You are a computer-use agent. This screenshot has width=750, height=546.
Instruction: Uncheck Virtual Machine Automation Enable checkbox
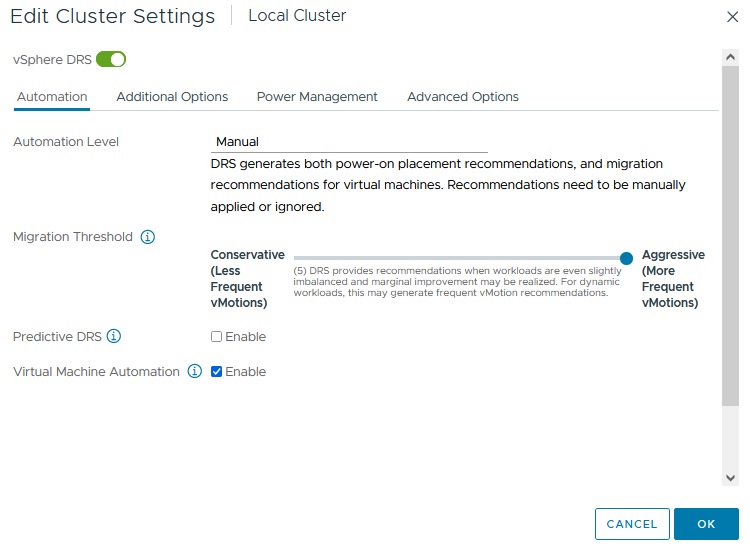click(x=216, y=372)
